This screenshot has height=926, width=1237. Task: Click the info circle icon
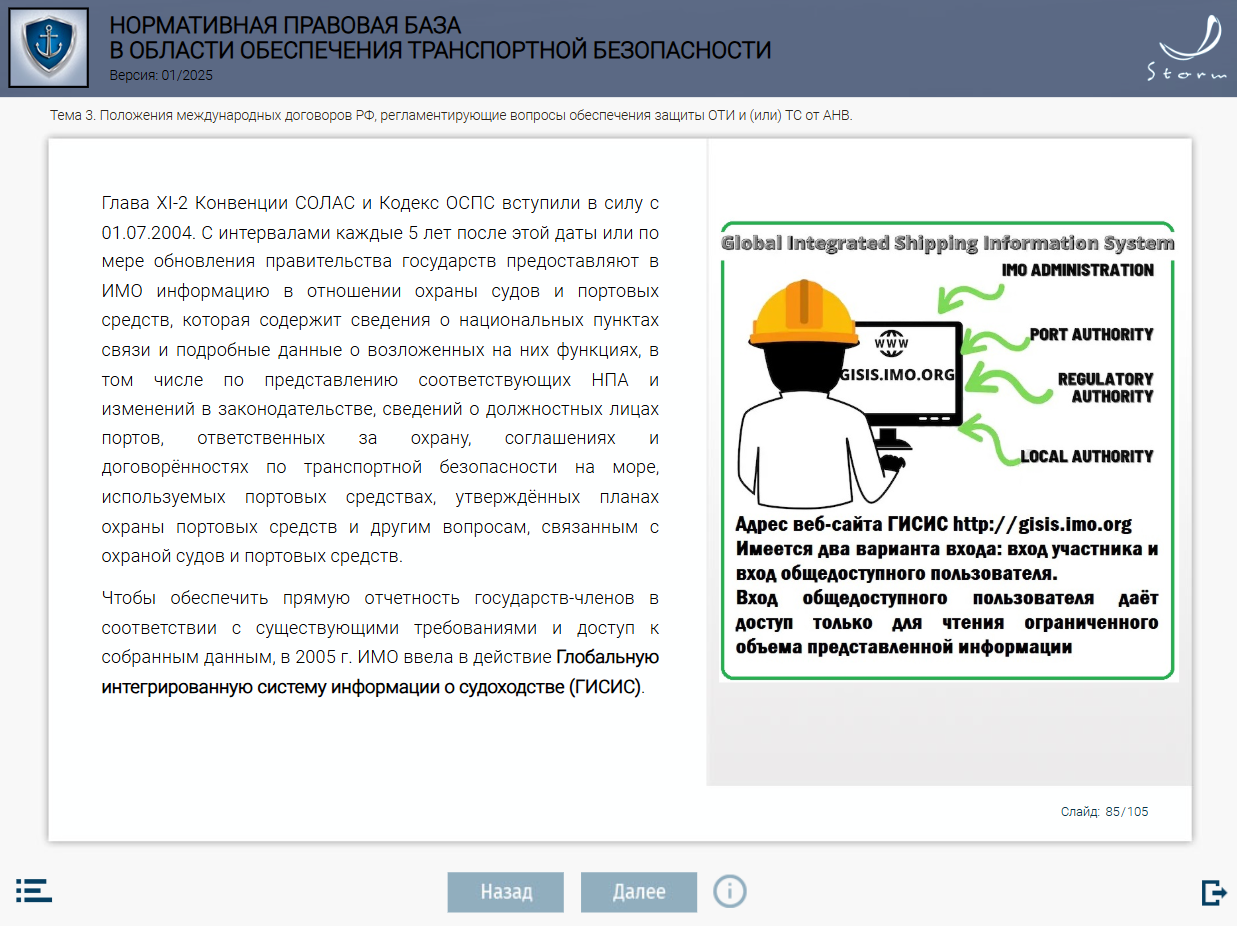pyautogui.click(x=730, y=890)
